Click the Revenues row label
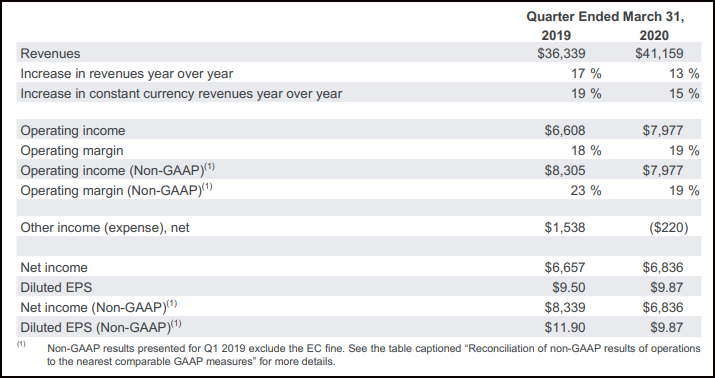 (50, 53)
